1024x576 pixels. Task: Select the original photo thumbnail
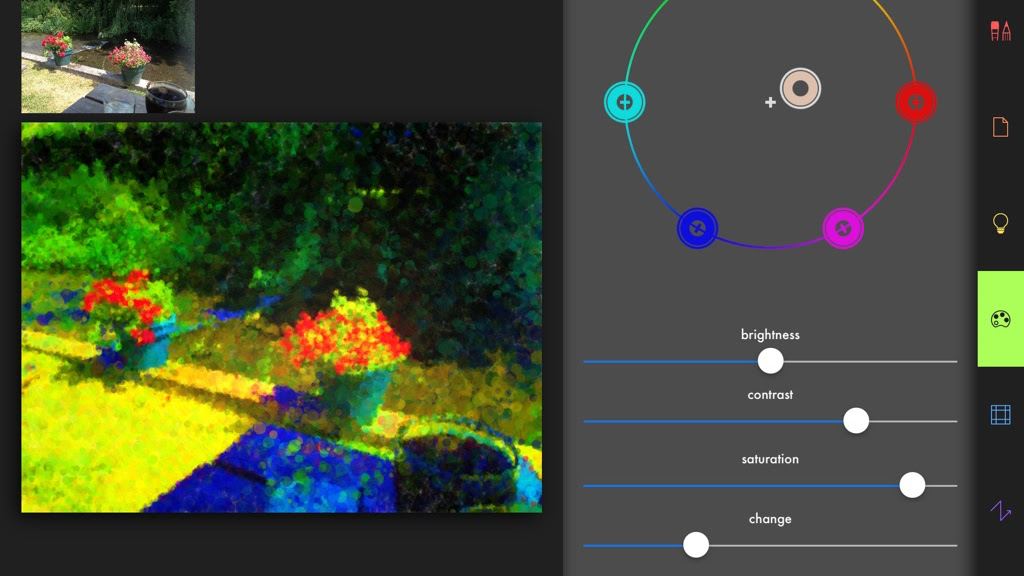click(108, 56)
